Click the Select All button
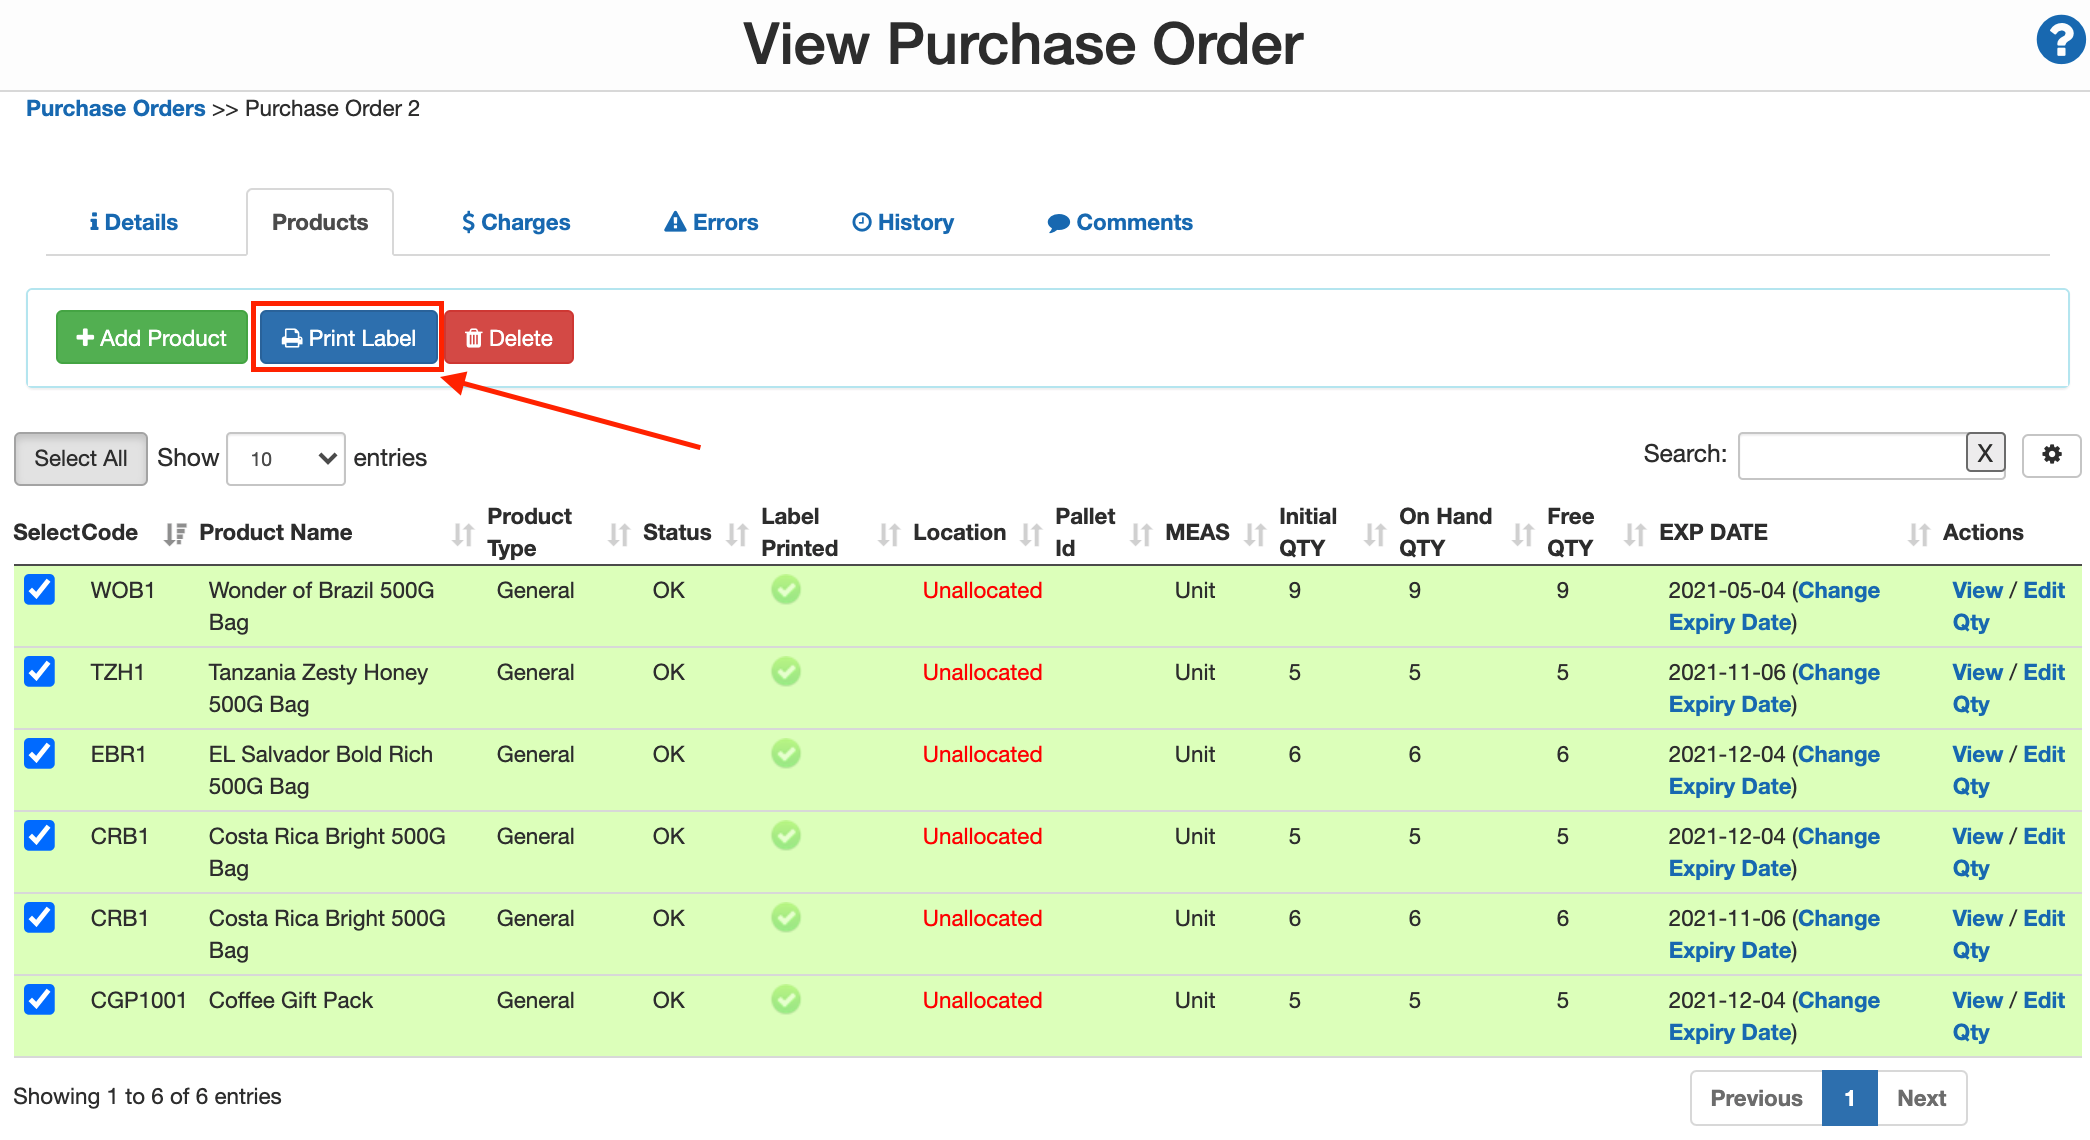Viewport: 2090px width, 1140px height. click(81, 458)
